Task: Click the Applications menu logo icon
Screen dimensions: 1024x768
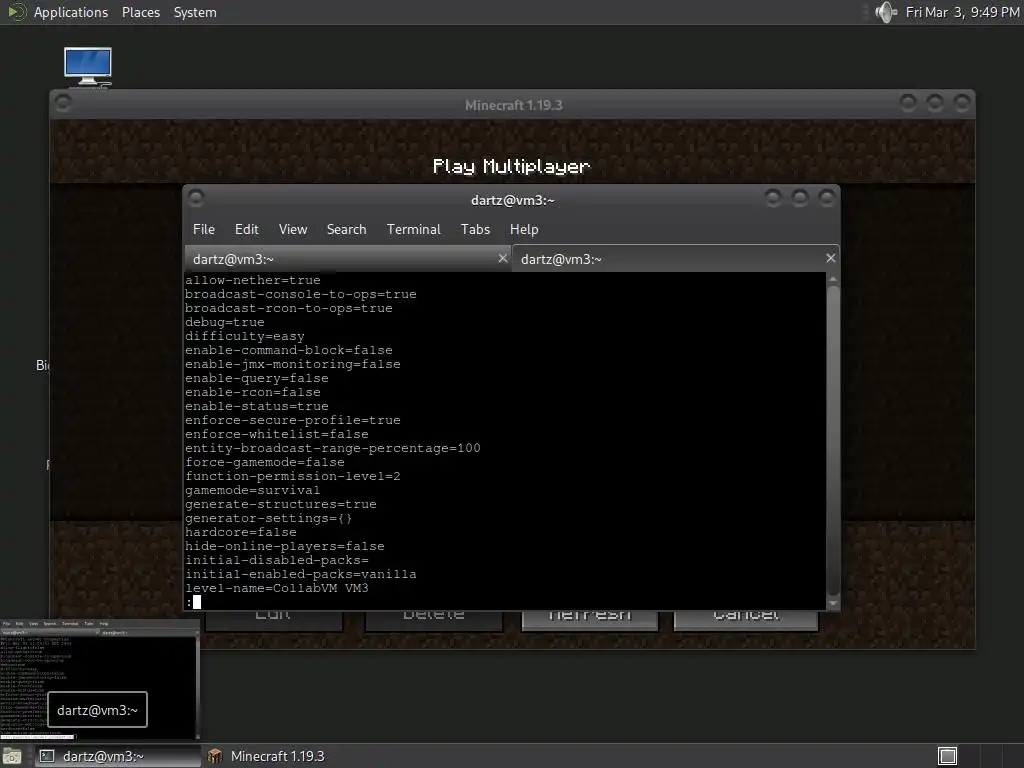Action: coord(16,12)
